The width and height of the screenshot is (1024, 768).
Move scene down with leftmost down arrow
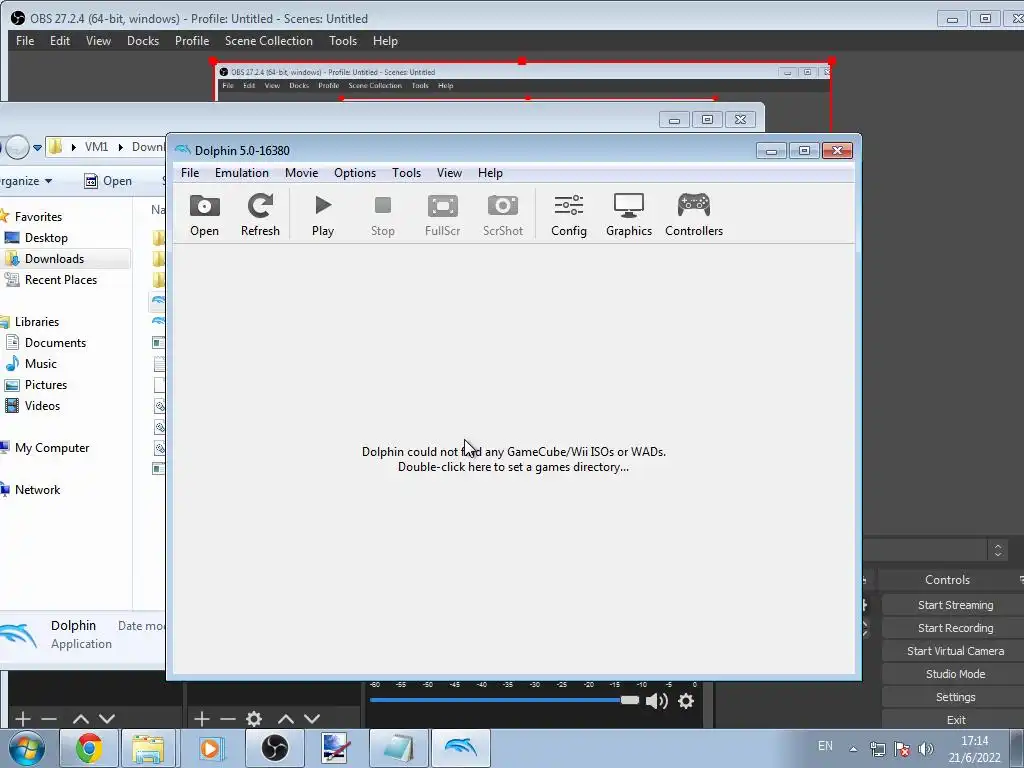(107, 719)
